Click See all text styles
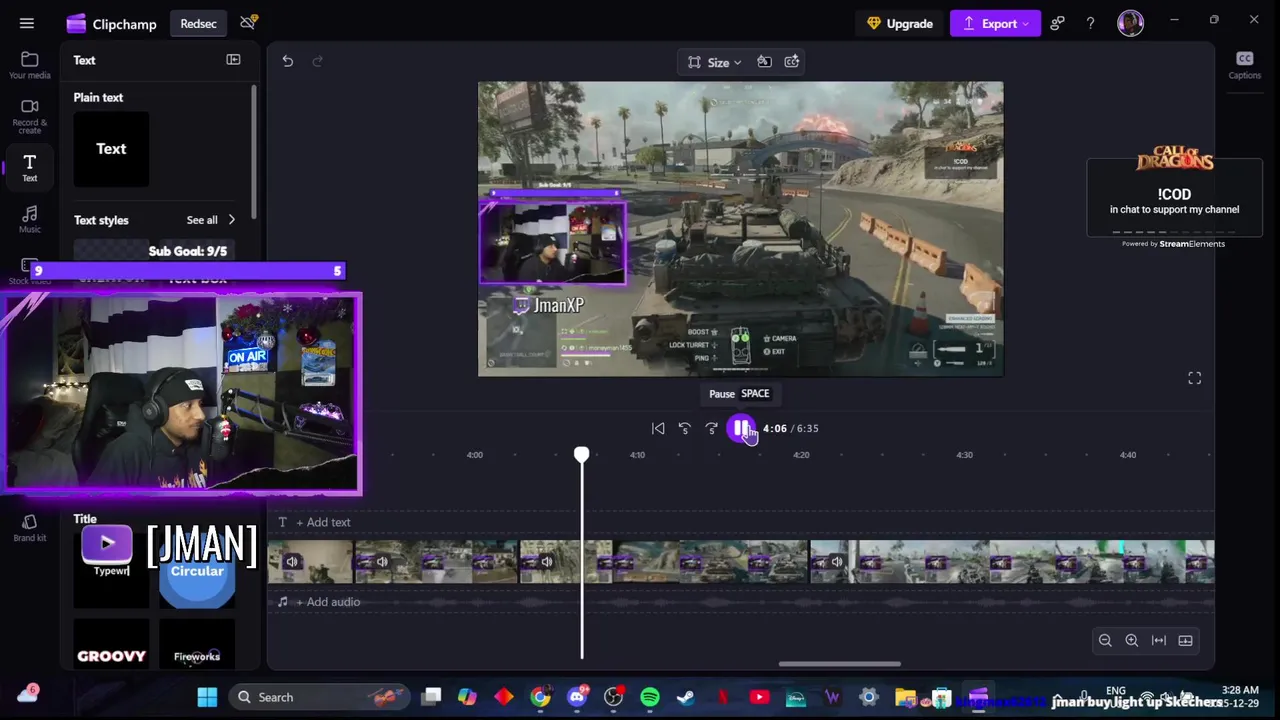This screenshot has height=720, width=1280. coord(202,220)
